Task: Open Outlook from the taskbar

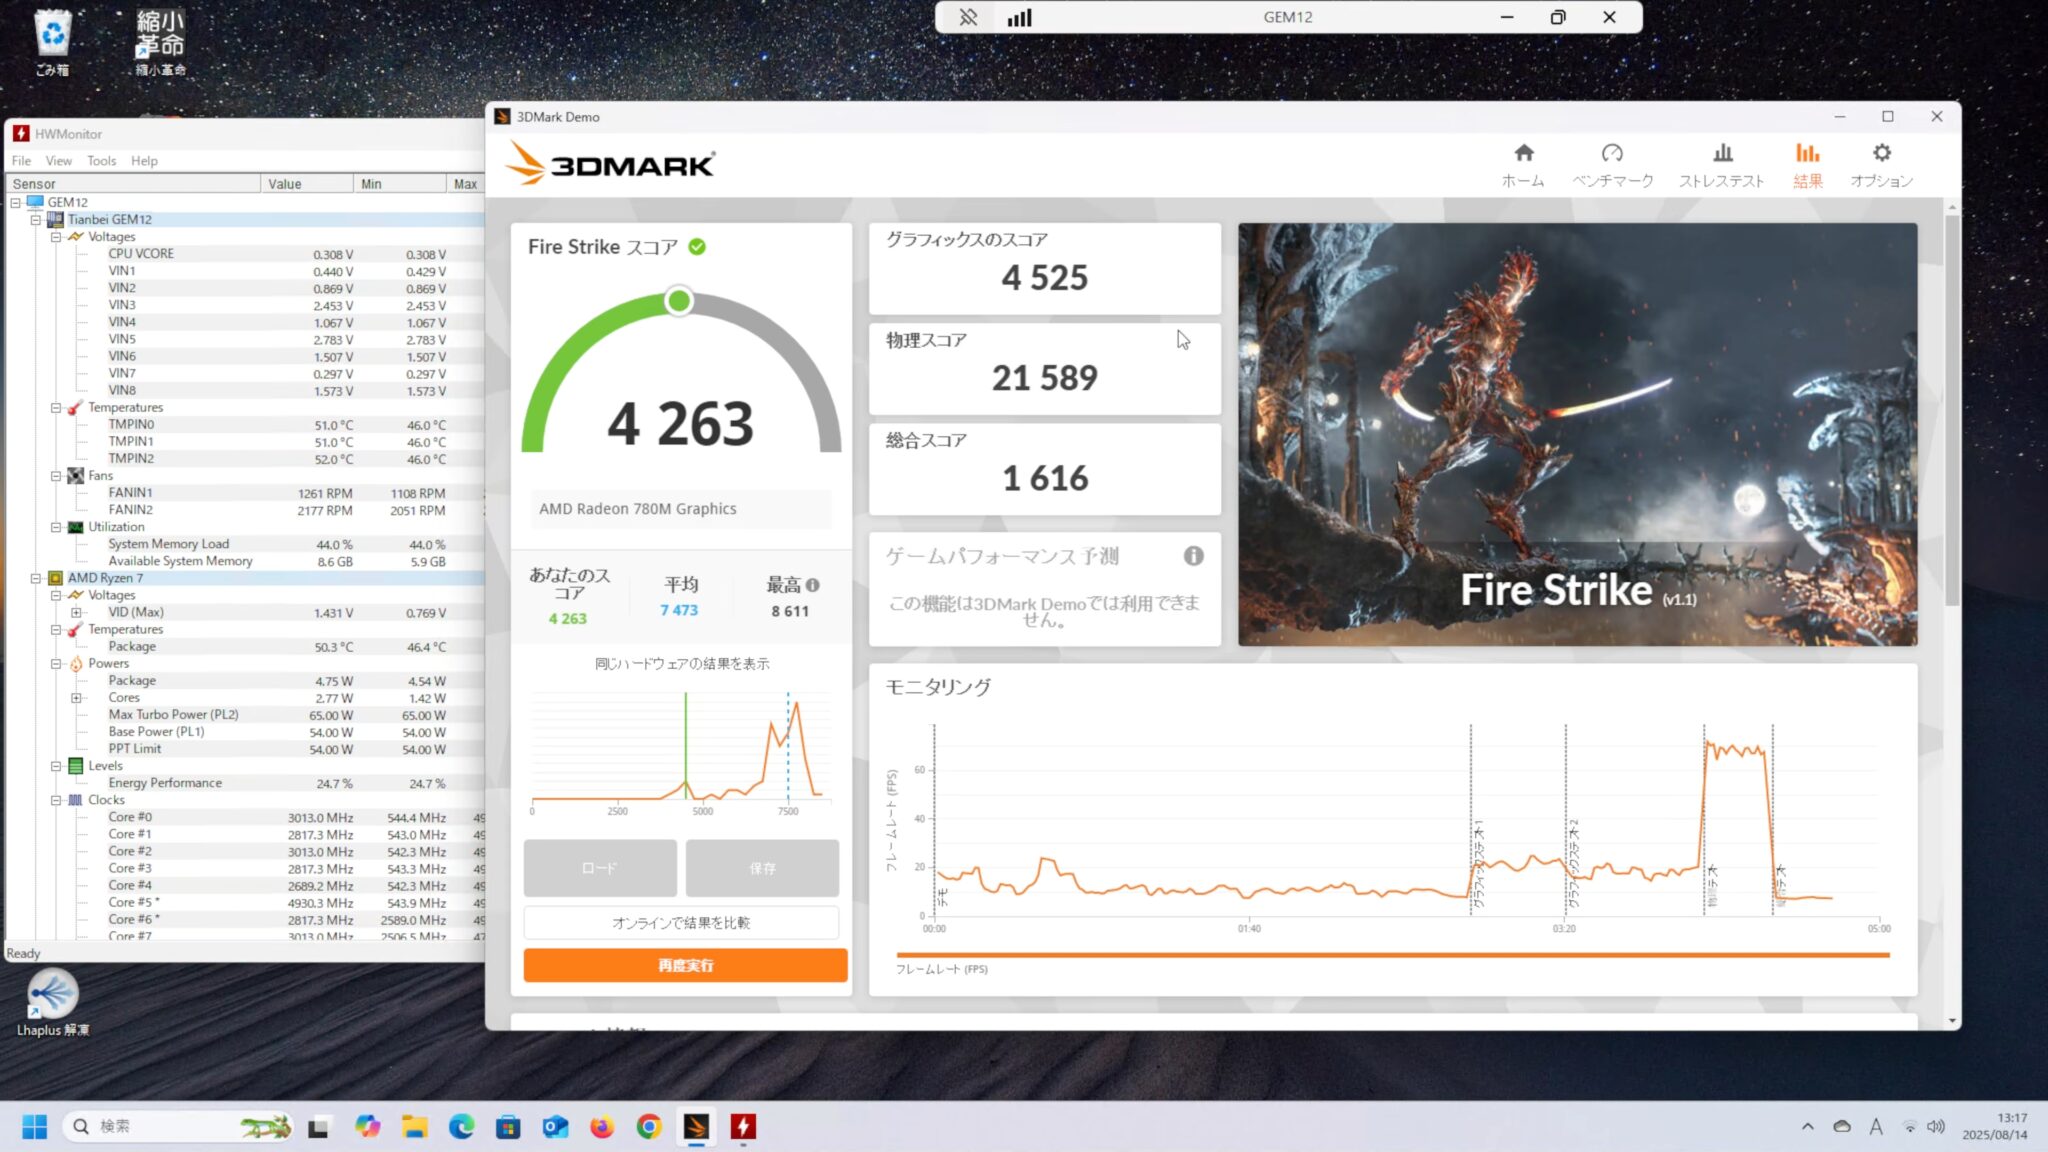Action: click(555, 1127)
